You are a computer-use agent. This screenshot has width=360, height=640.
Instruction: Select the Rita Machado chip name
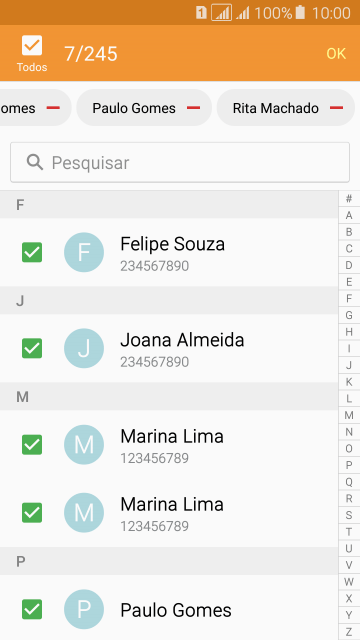pyautogui.click(x=276, y=108)
